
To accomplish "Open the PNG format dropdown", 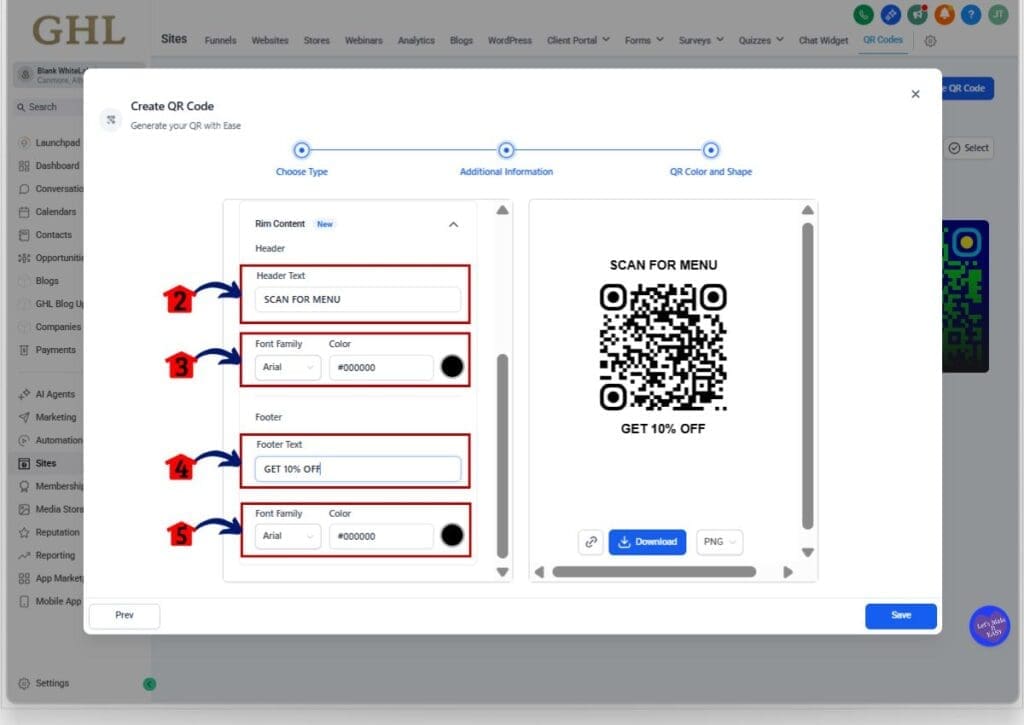I will tap(720, 542).
